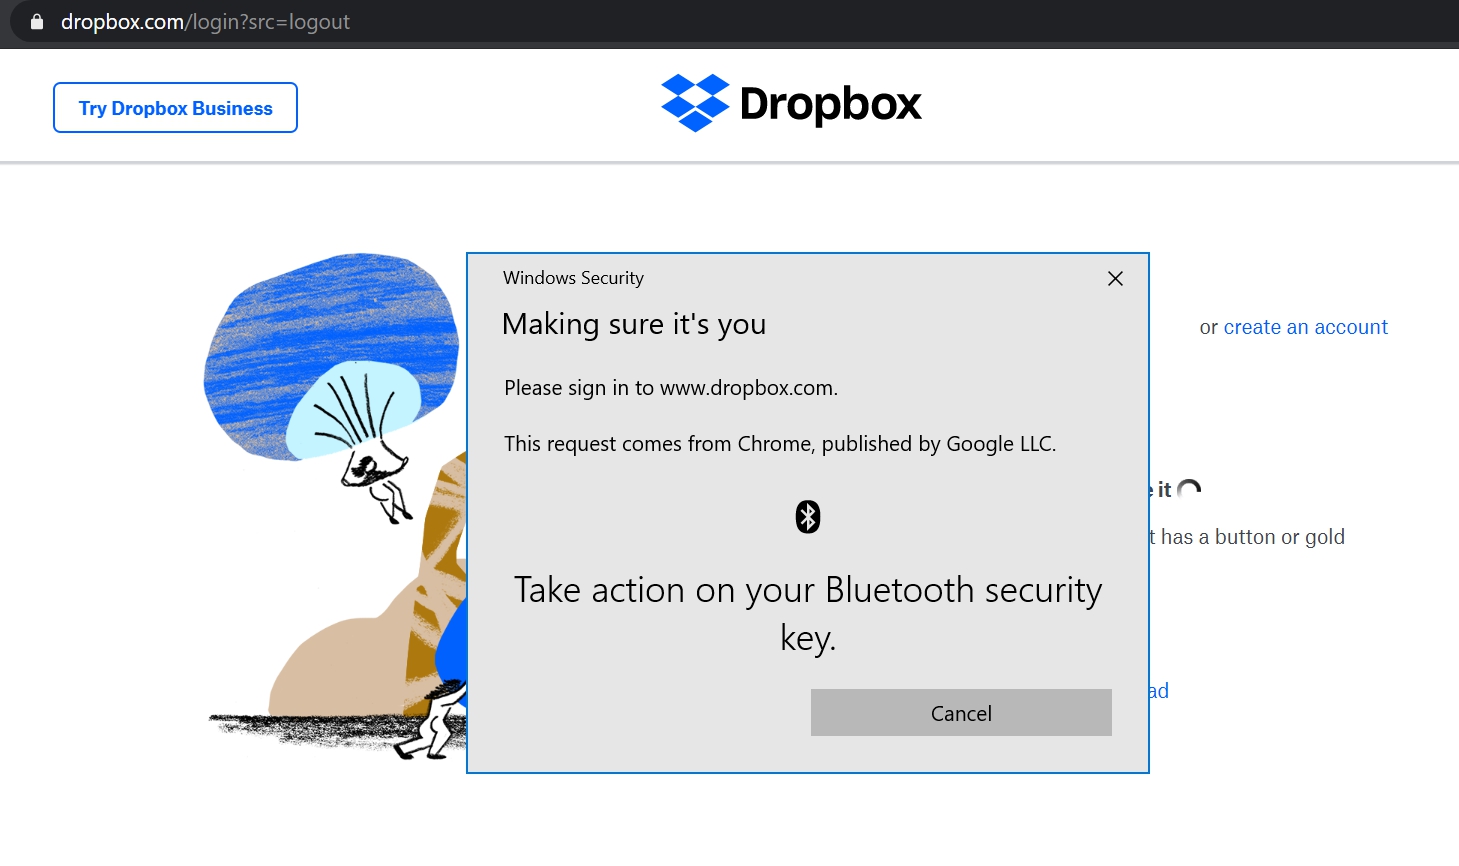Click the Bluetooth icon in the dialog
Screen dimensions: 1459x866
[x=808, y=517]
